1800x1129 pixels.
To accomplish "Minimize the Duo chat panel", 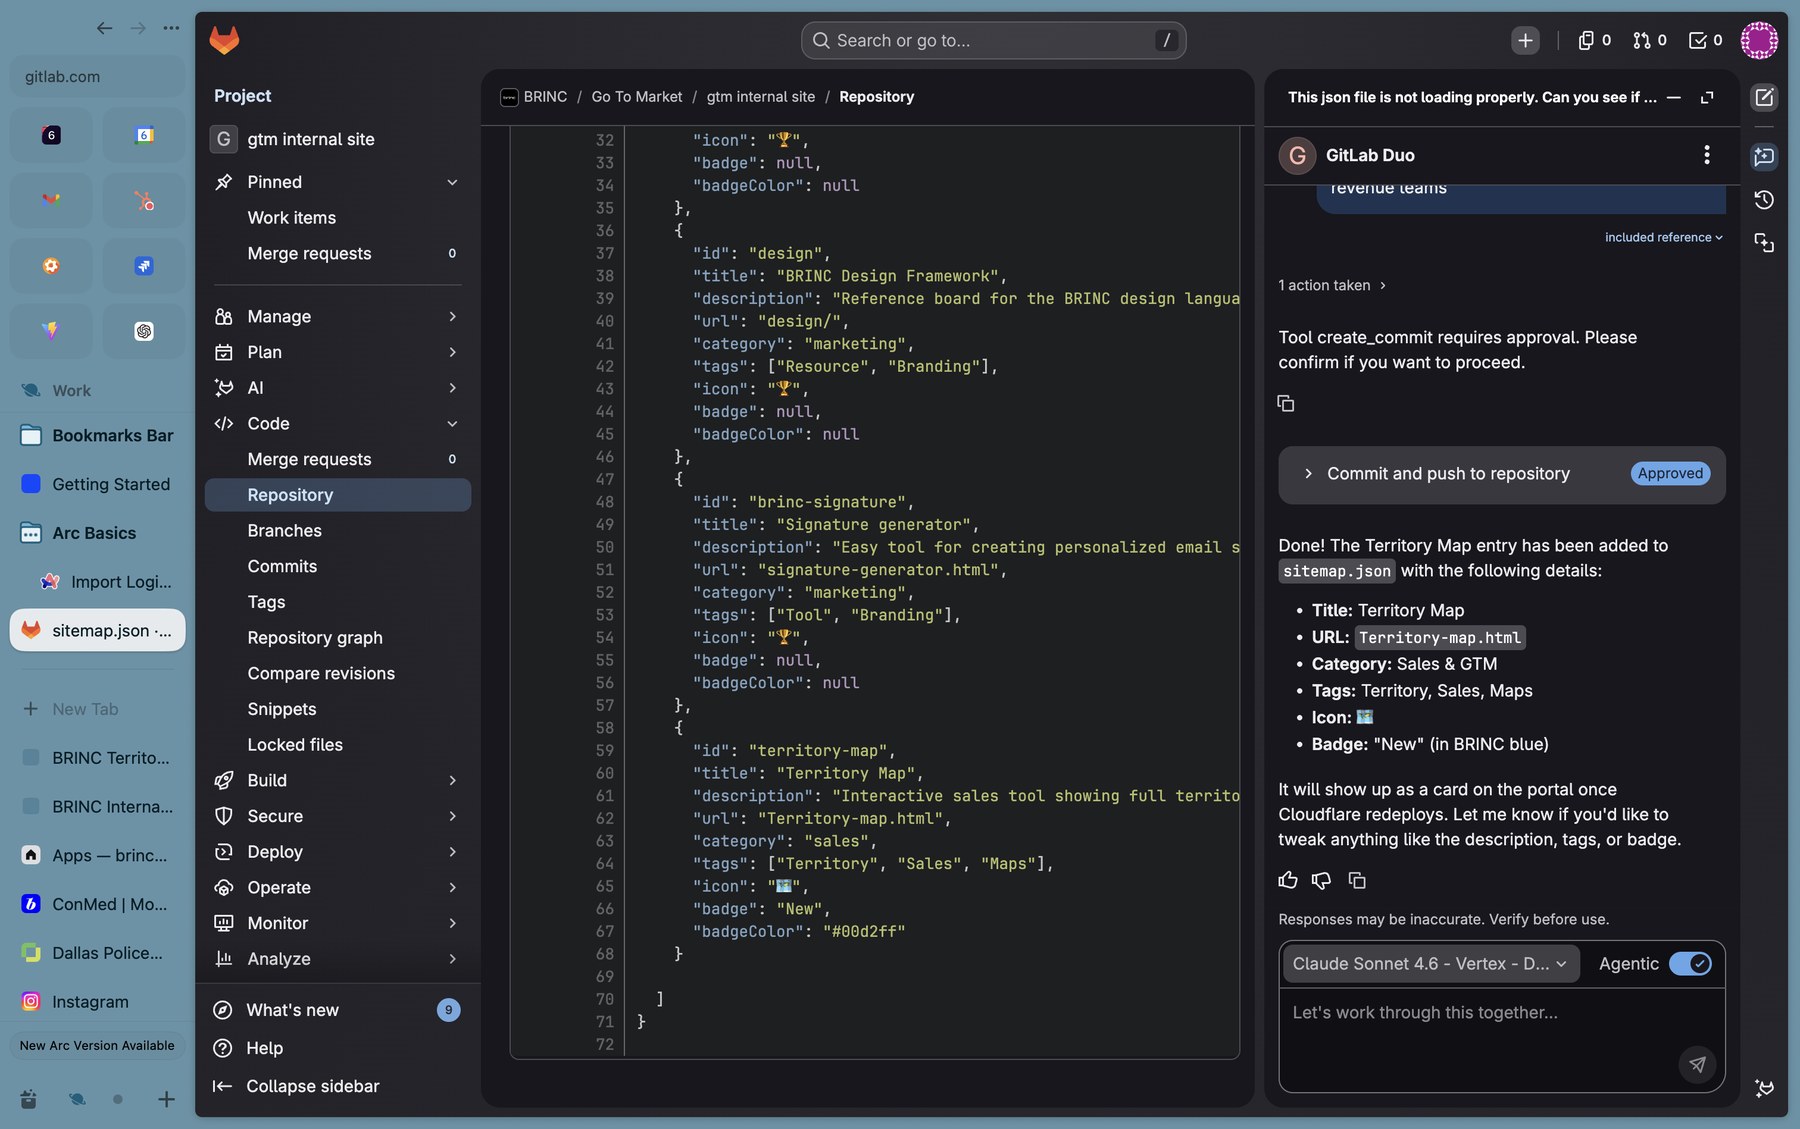I will [x=1674, y=97].
